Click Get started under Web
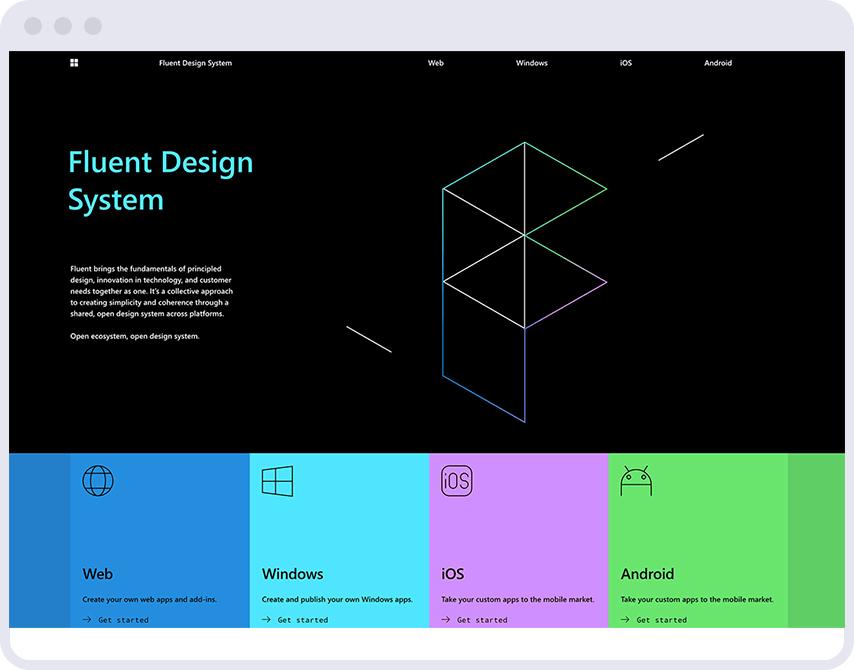Image resolution: width=854 pixels, height=670 pixels. [123, 620]
